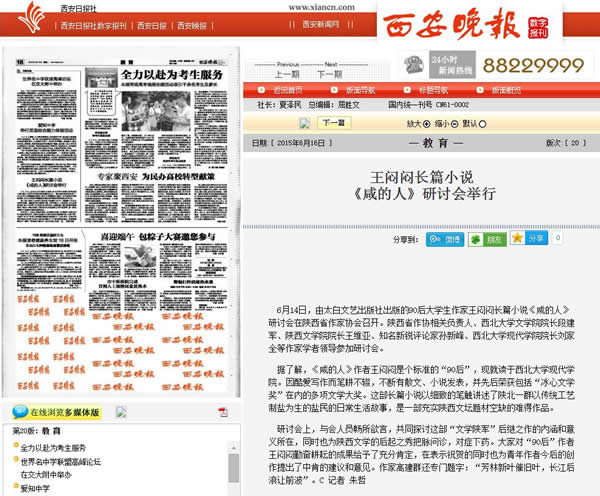Click the bullet icon beside 标题导航
The width and height of the screenshot is (600, 496).
(x=407, y=90)
